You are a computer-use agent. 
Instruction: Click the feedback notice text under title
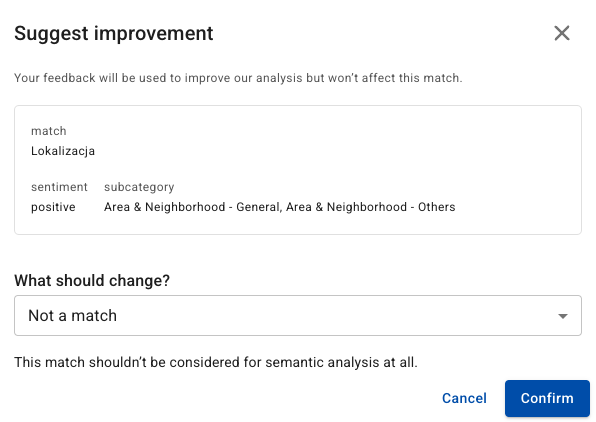238,78
